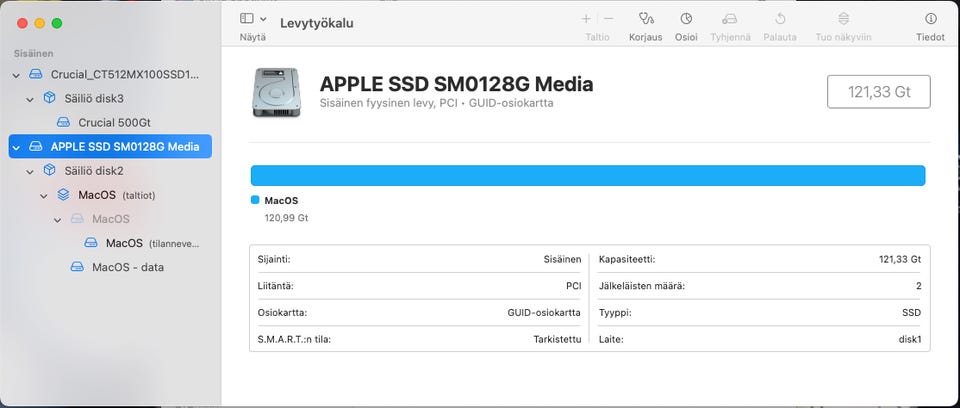The height and width of the screenshot is (408, 960).
Task: Click the Tuo näkyviin mount icon
Action: coord(844,19)
